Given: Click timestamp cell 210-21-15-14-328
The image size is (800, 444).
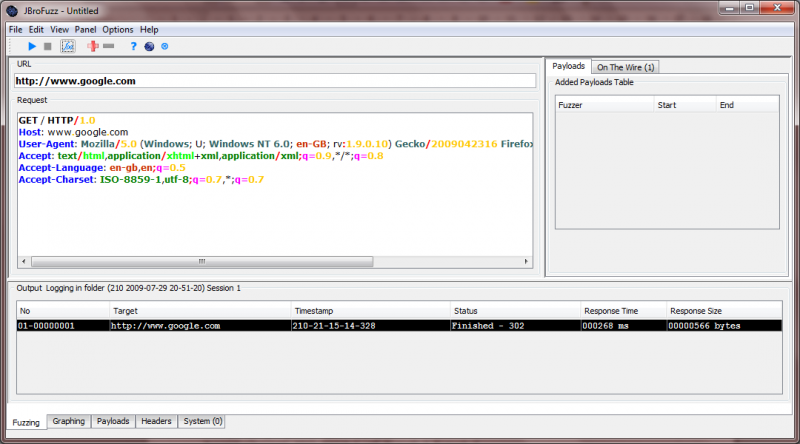Looking at the screenshot, I should [370, 326].
